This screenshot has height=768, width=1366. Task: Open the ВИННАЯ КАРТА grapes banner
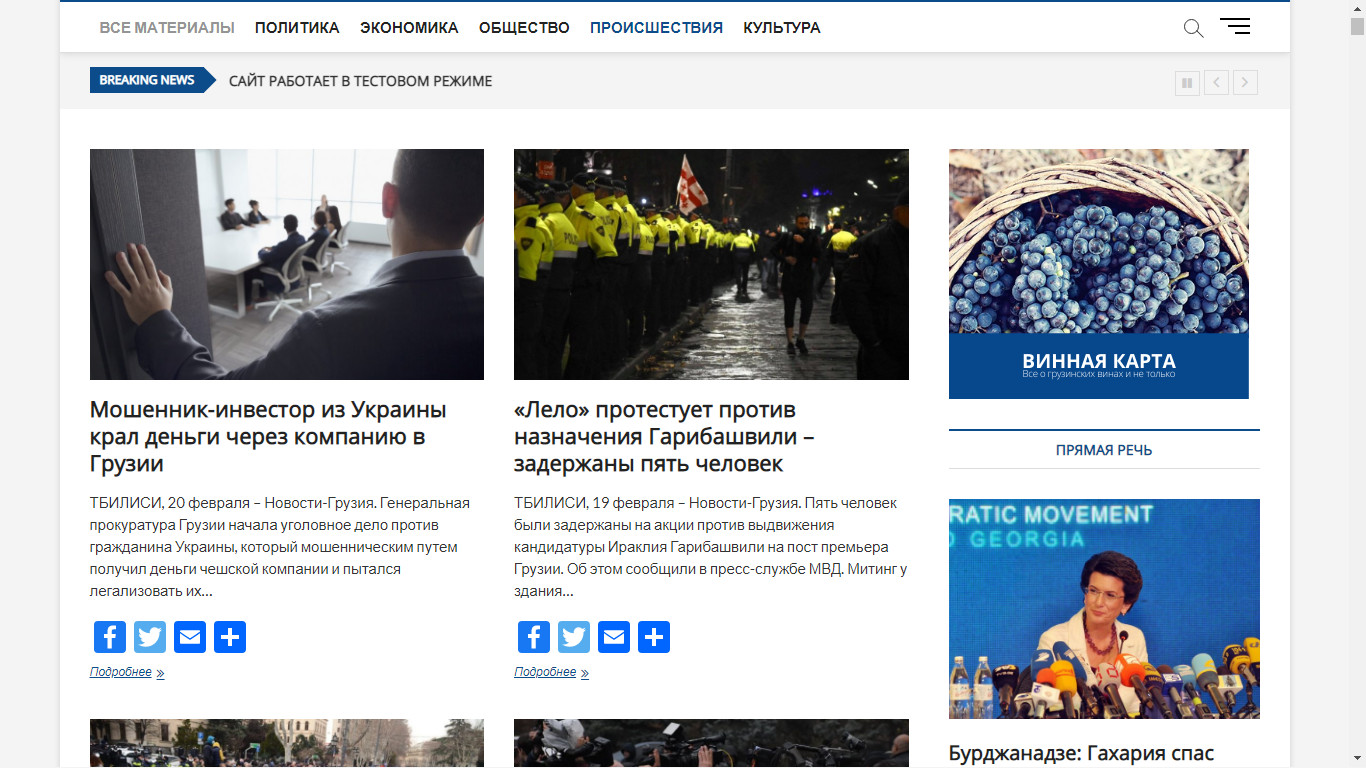point(1099,274)
